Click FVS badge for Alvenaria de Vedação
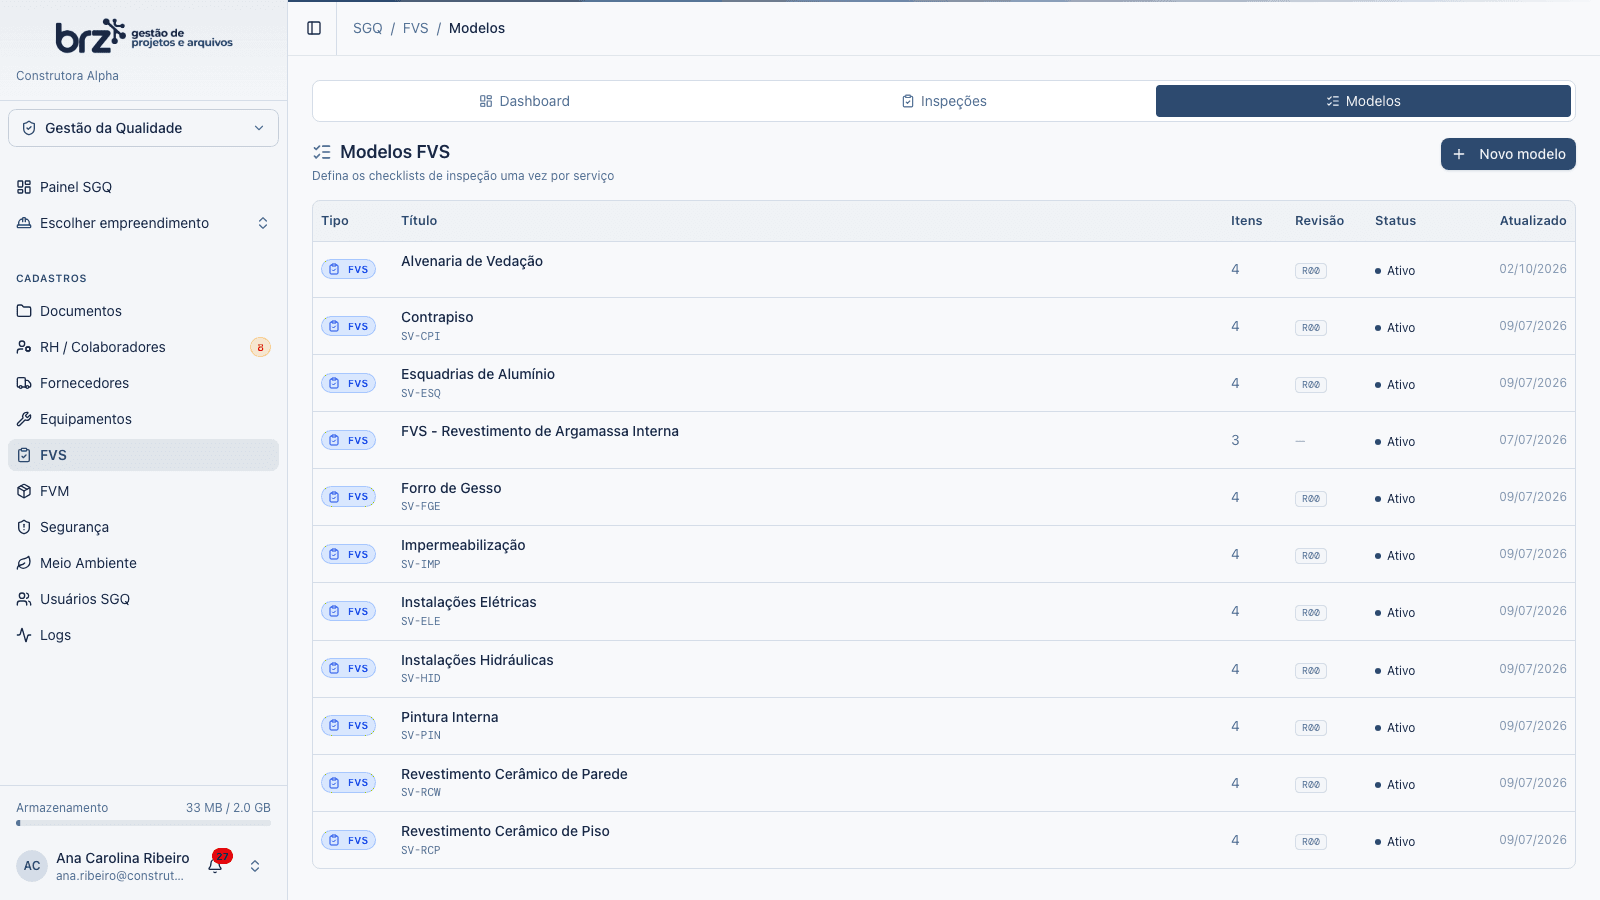 (x=348, y=270)
